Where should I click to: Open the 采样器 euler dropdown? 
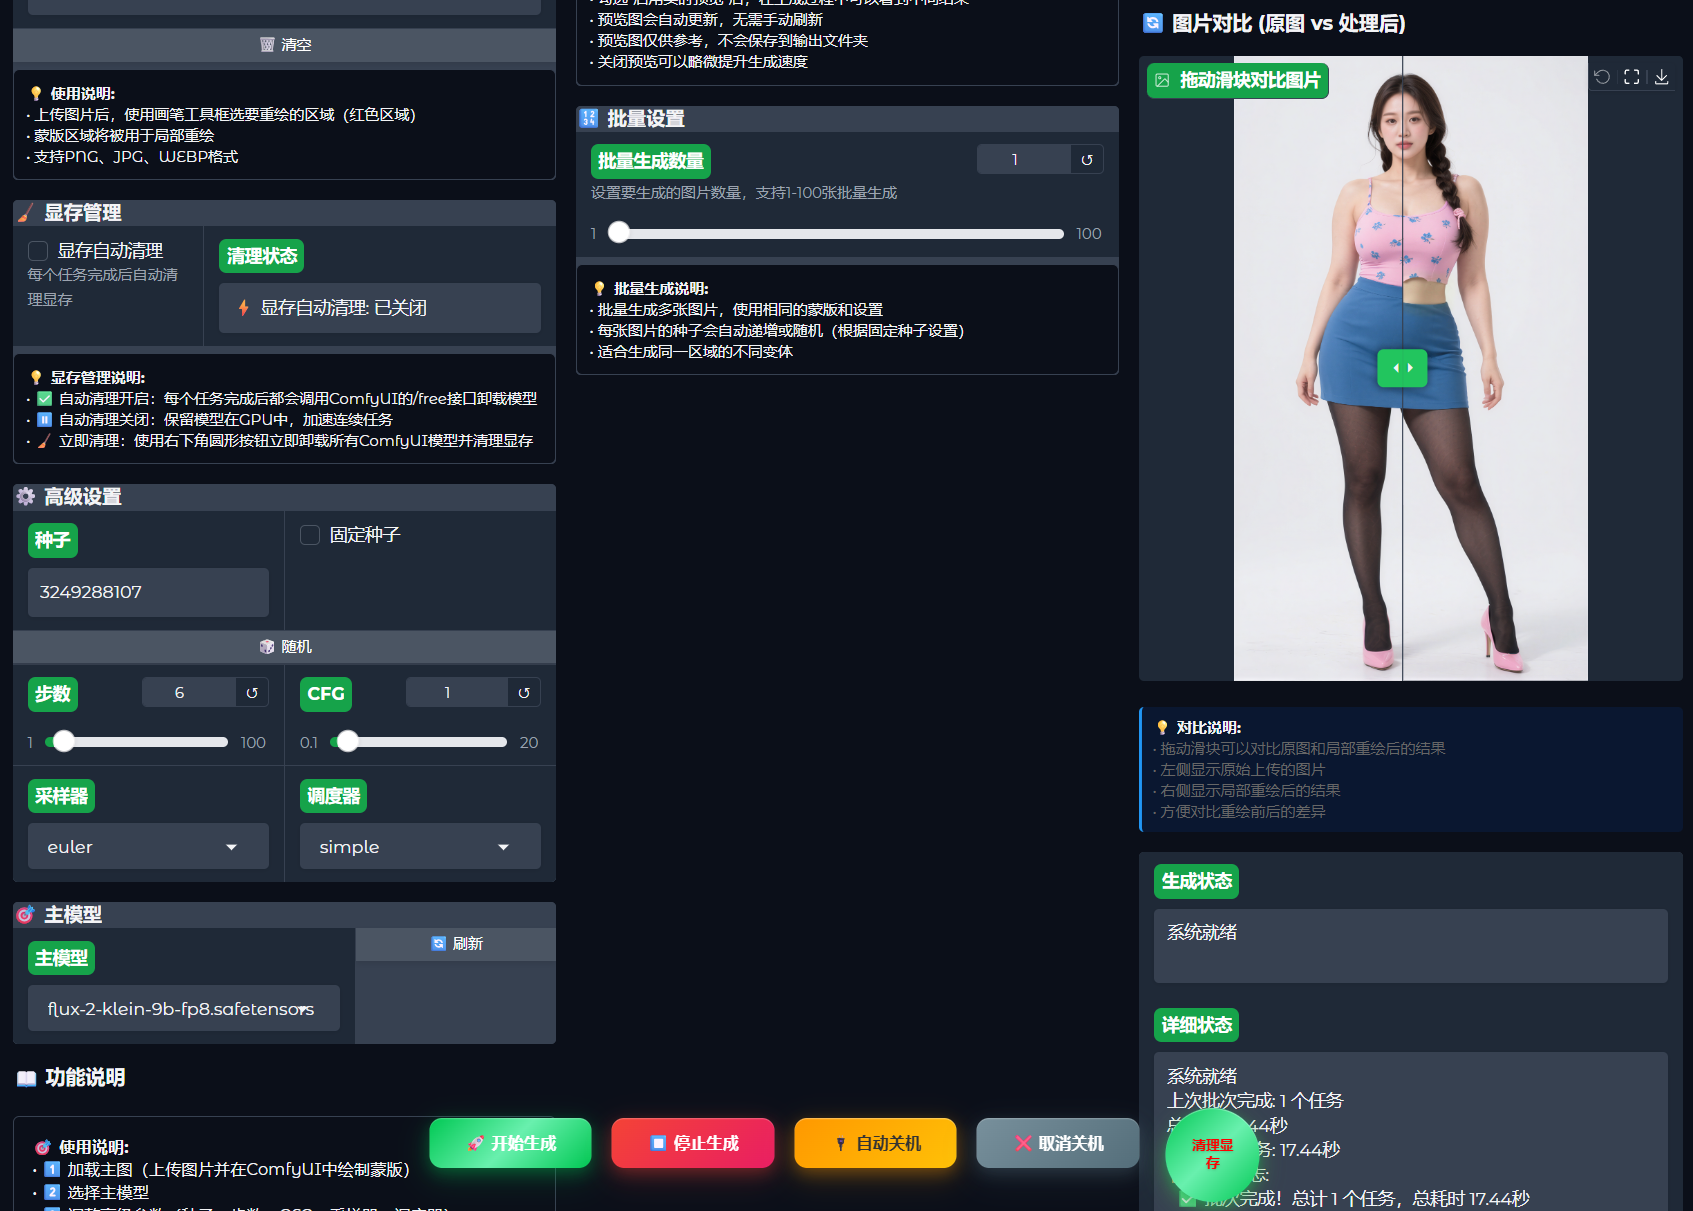tap(148, 846)
